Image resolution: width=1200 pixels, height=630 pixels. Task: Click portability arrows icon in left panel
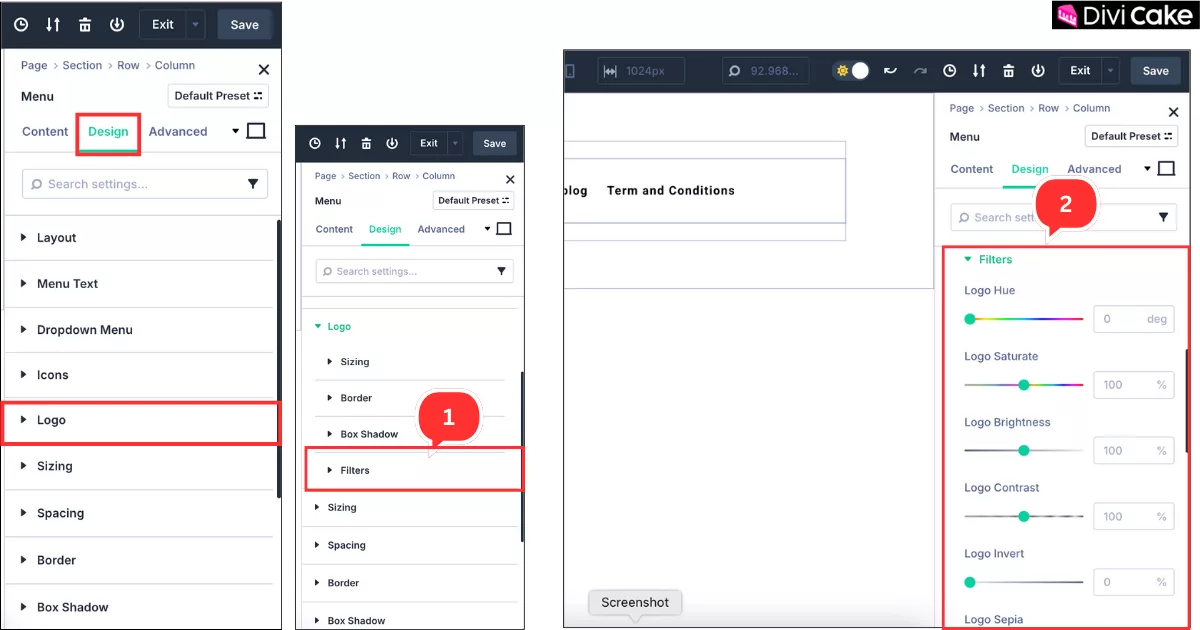tap(53, 25)
